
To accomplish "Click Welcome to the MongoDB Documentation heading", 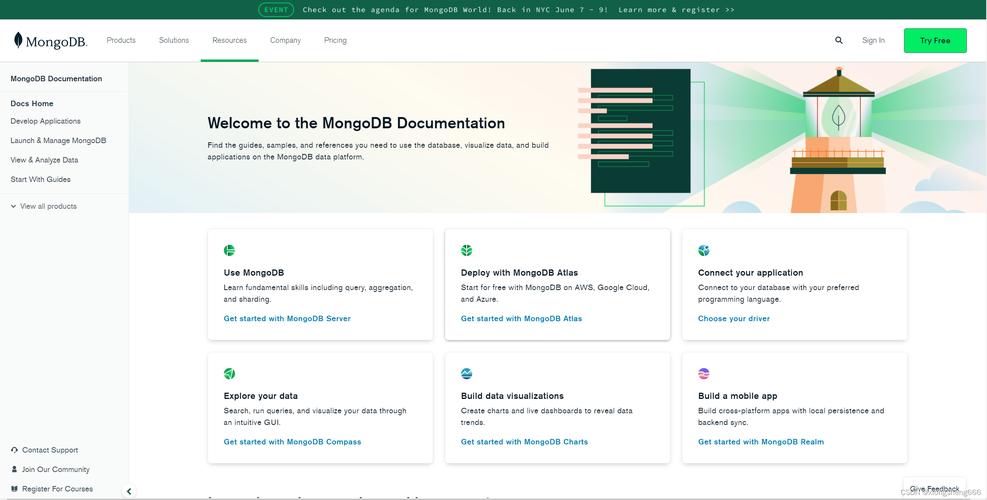I will (x=356, y=123).
